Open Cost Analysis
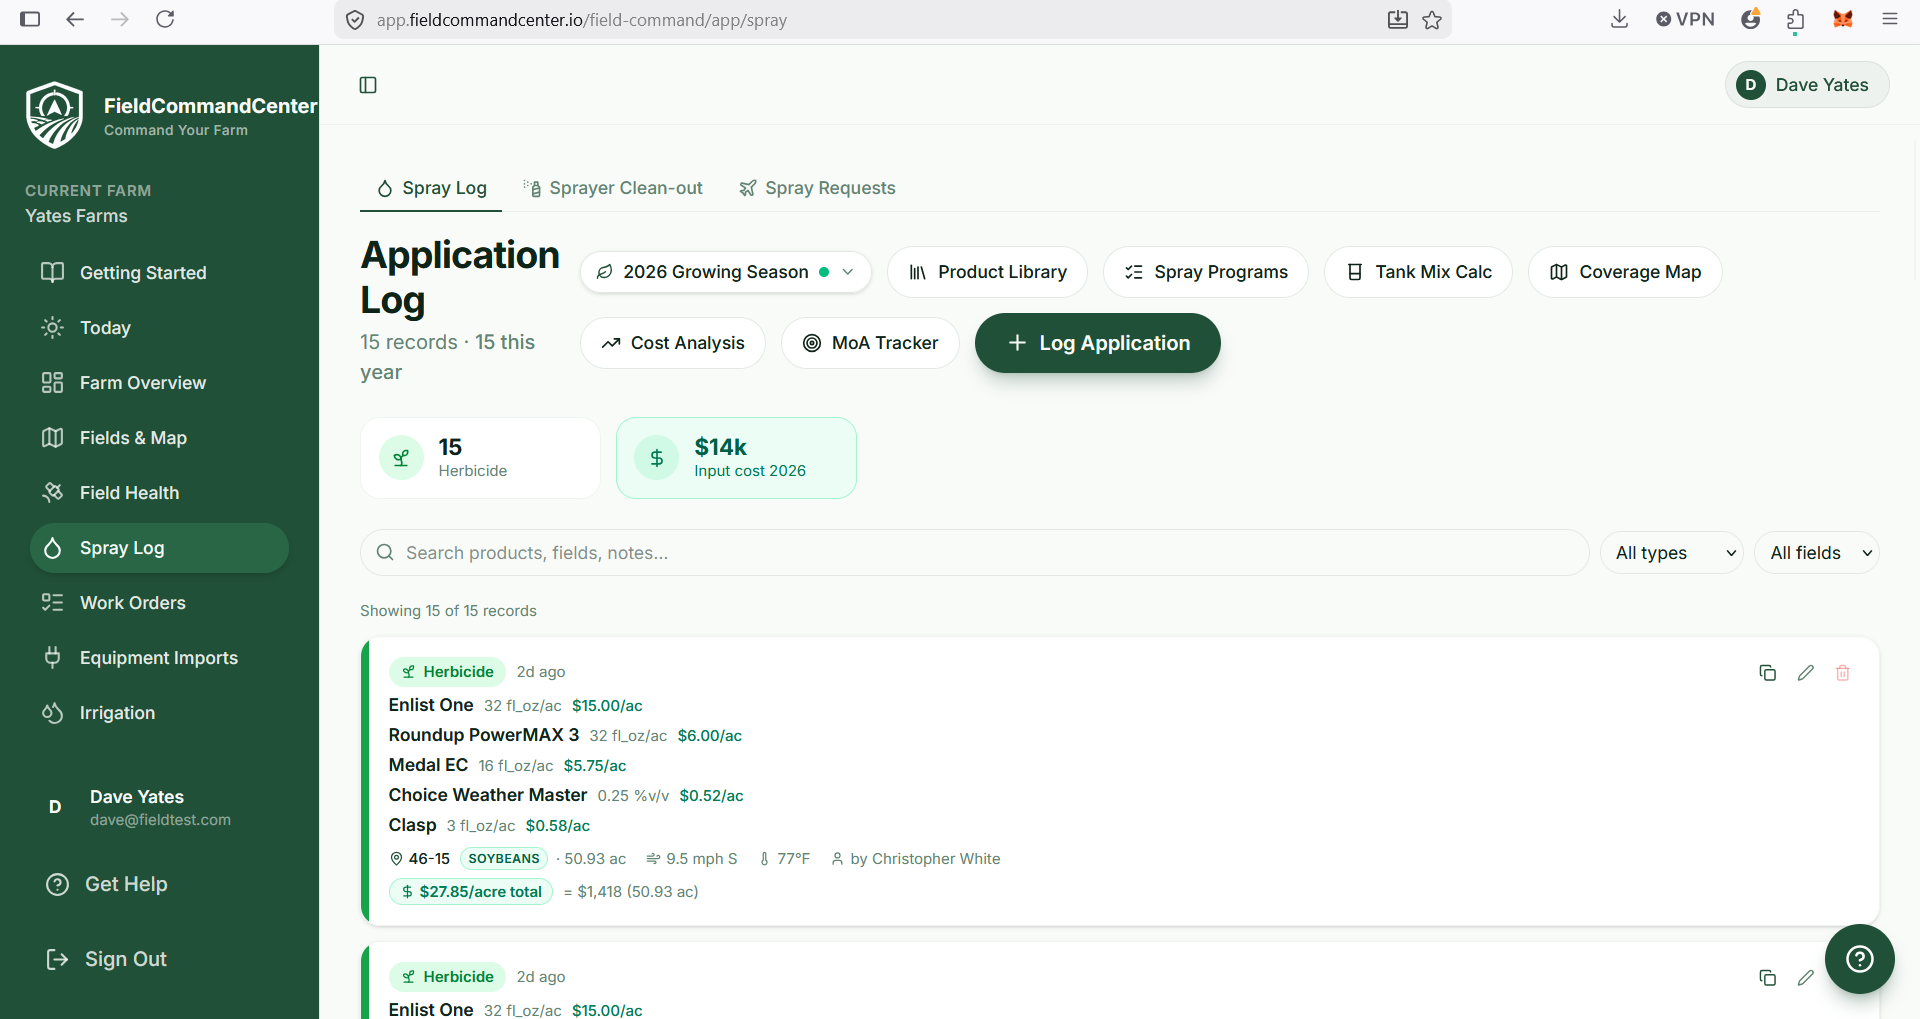Viewport: 1920px width, 1019px height. coord(672,343)
